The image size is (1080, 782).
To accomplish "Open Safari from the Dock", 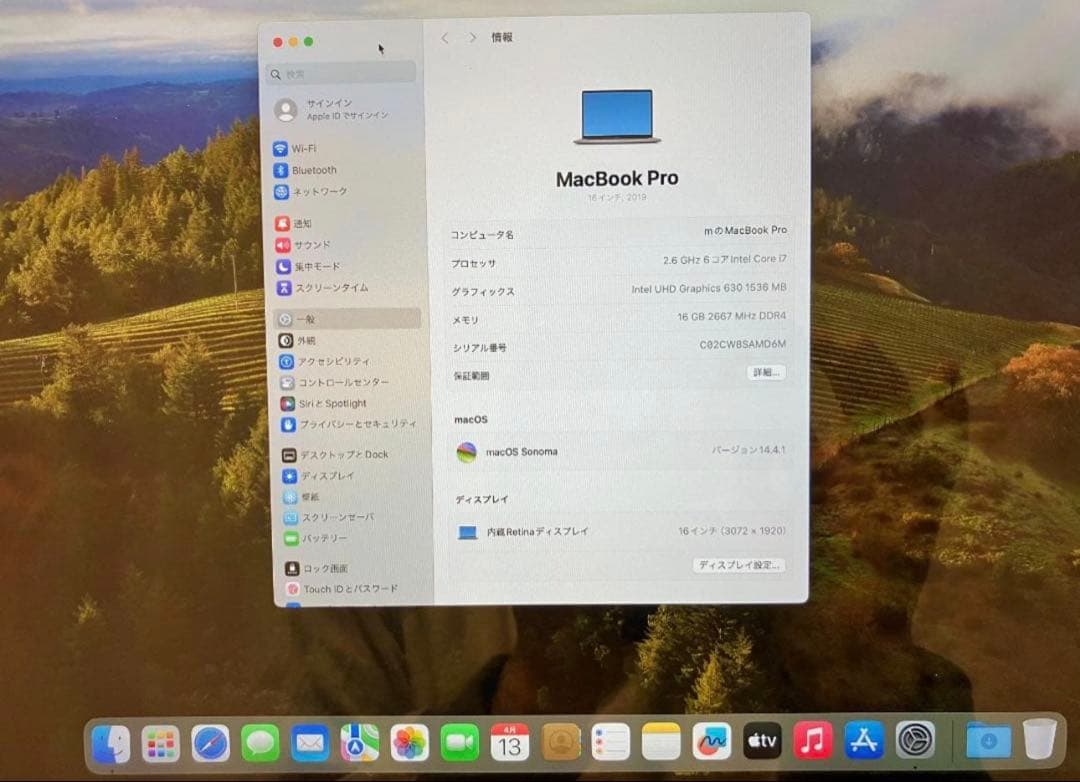I will tap(210, 743).
